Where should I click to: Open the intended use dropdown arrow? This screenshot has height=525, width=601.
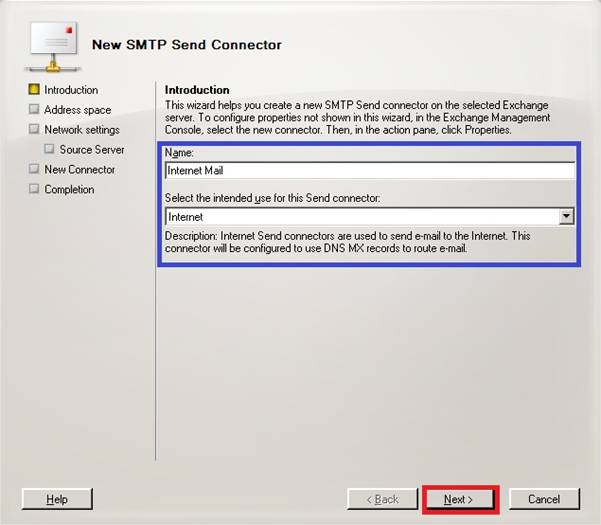click(x=567, y=216)
